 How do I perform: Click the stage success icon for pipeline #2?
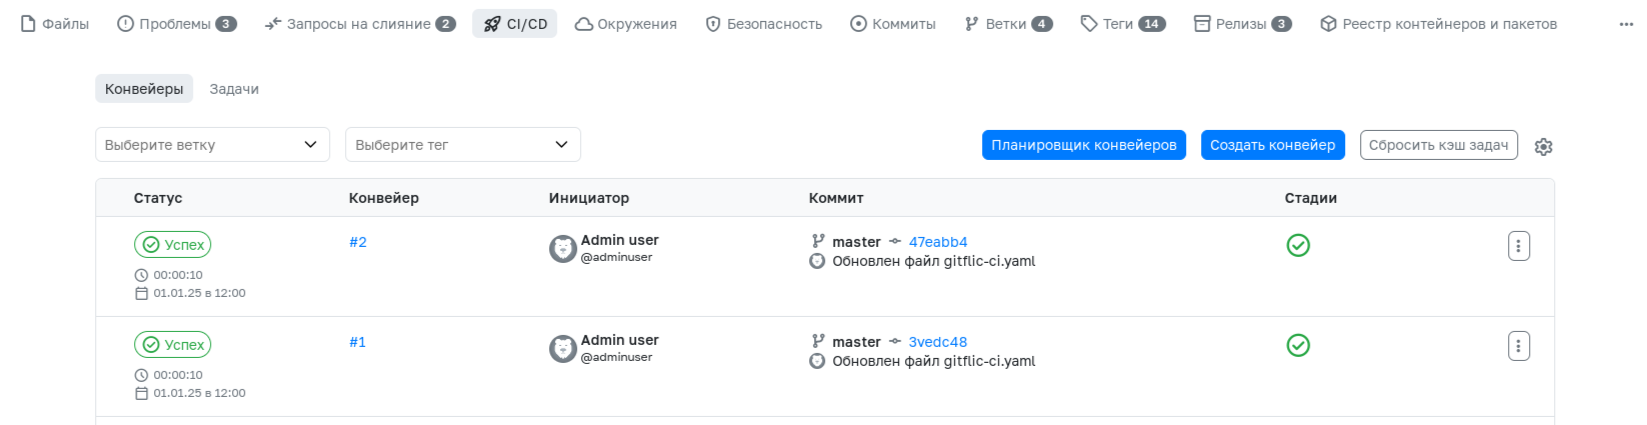(1298, 245)
